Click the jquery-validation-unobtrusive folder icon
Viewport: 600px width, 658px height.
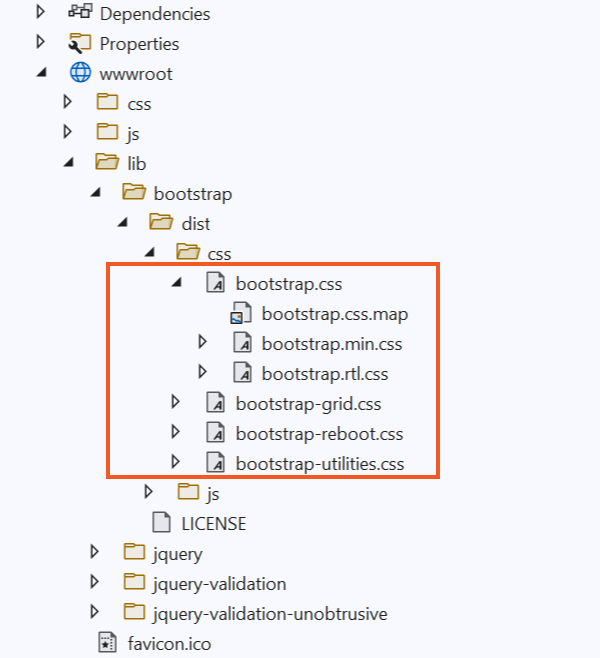tap(134, 612)
